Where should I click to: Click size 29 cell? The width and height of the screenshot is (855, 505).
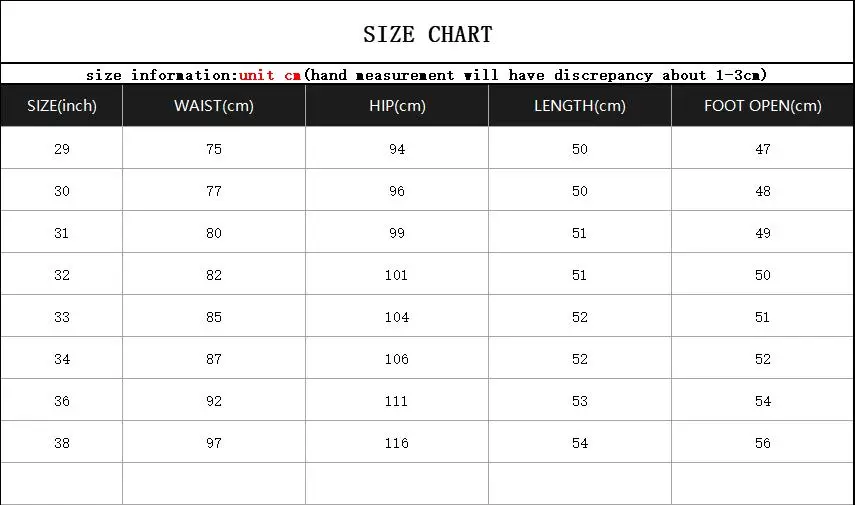[62, 148]
